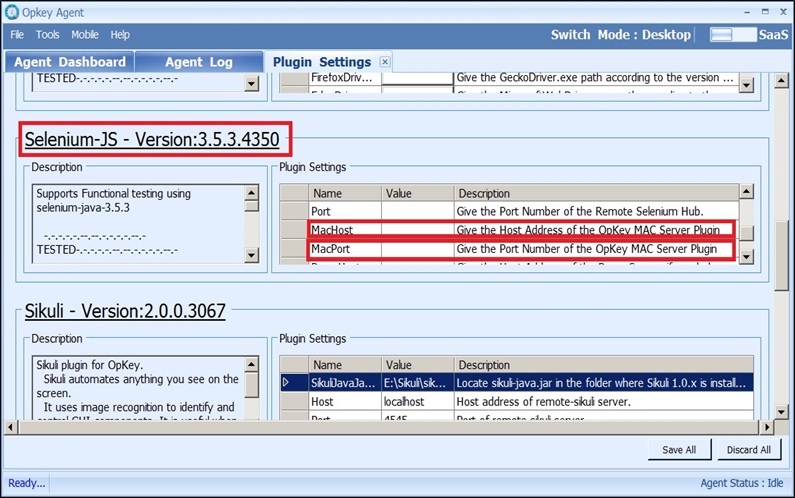Open the Help menu

(120, 34)
